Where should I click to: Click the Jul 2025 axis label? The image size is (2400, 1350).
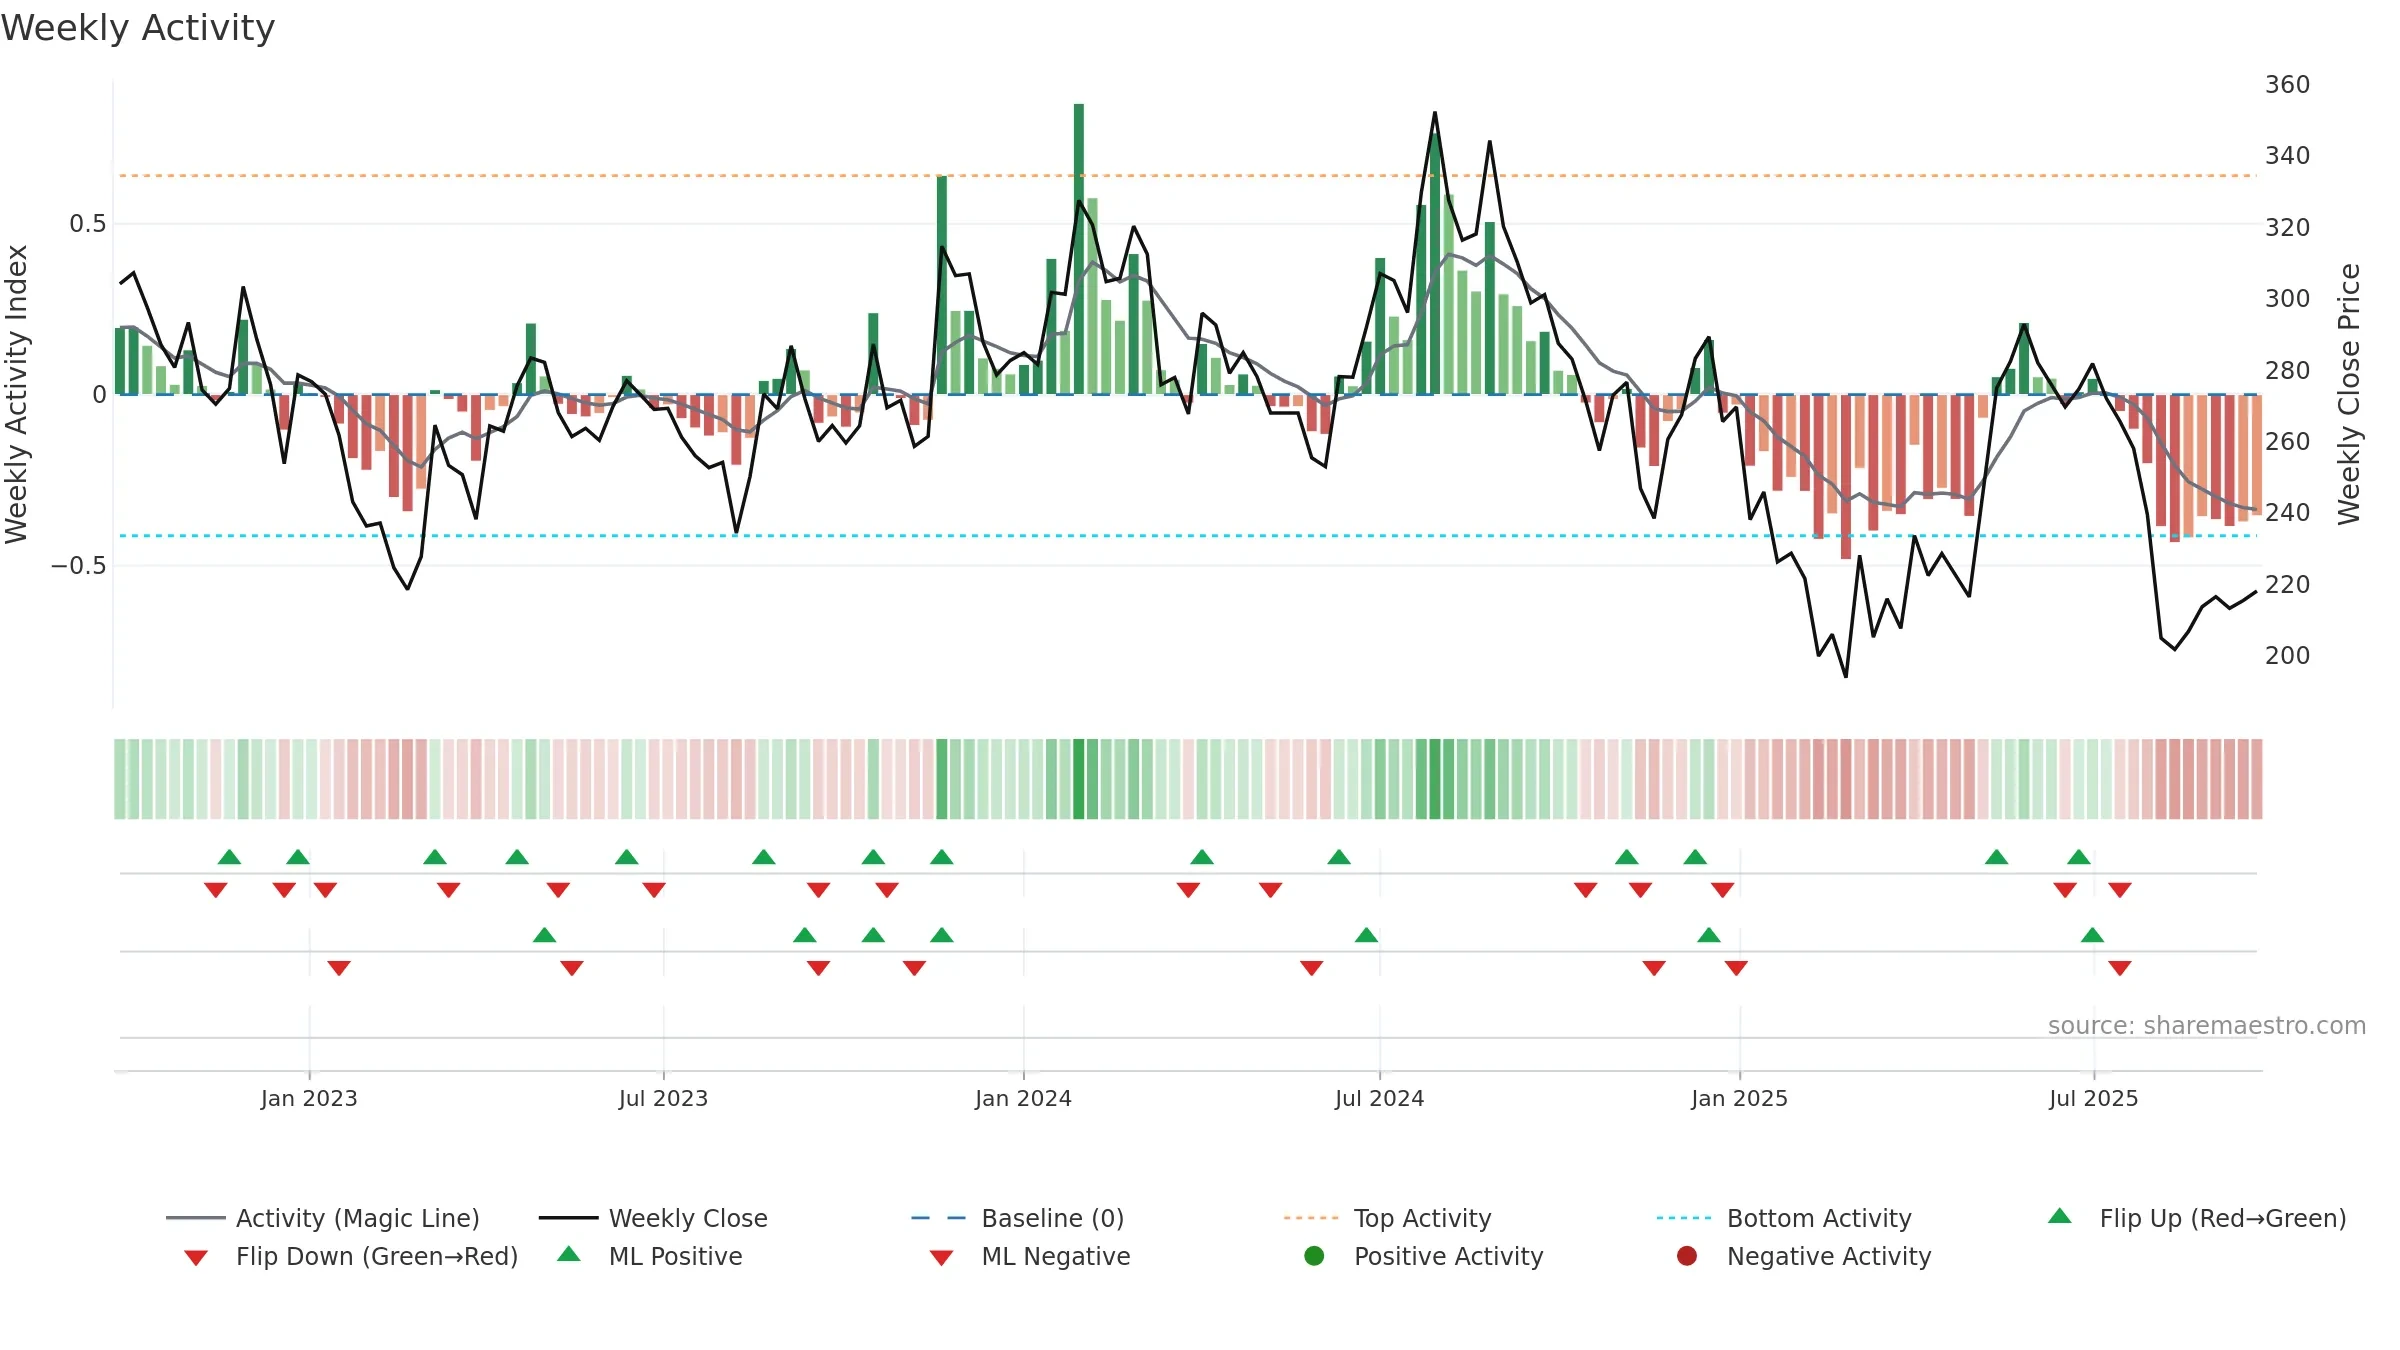pos(2093,1098)
